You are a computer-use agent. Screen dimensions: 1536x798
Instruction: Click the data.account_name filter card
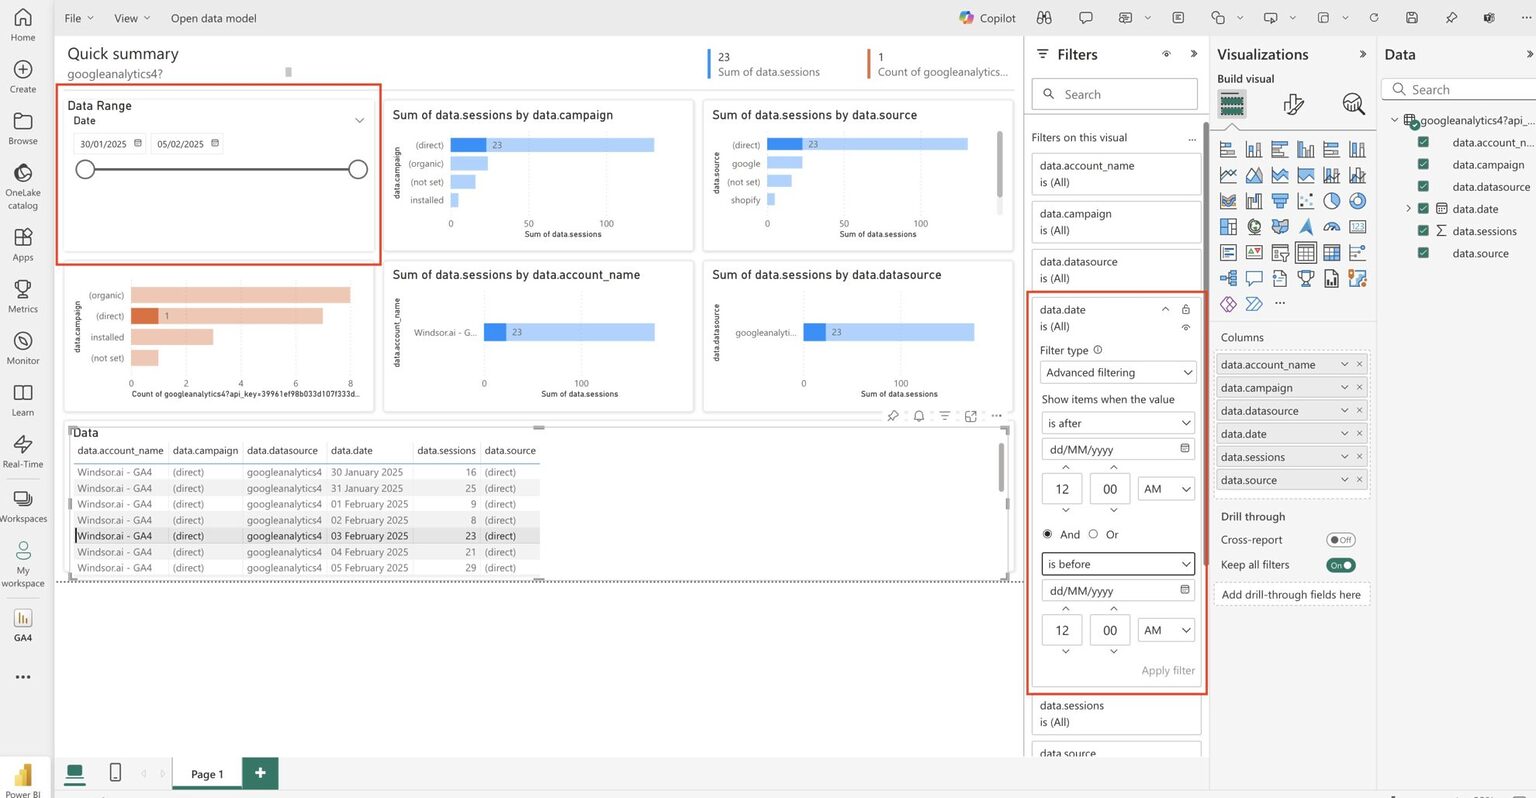1116,174
